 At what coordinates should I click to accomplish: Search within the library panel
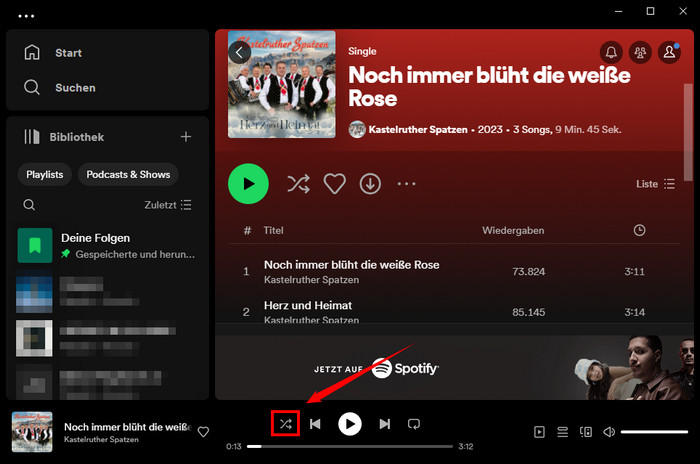[29, 205]
